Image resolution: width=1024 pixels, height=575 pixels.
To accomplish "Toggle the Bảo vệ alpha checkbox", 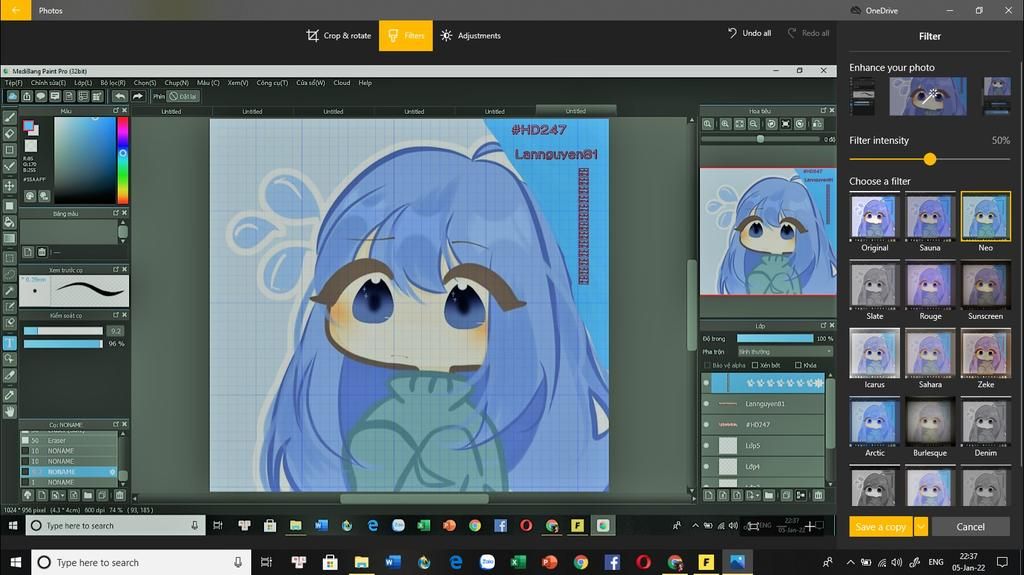I will 707,365.
